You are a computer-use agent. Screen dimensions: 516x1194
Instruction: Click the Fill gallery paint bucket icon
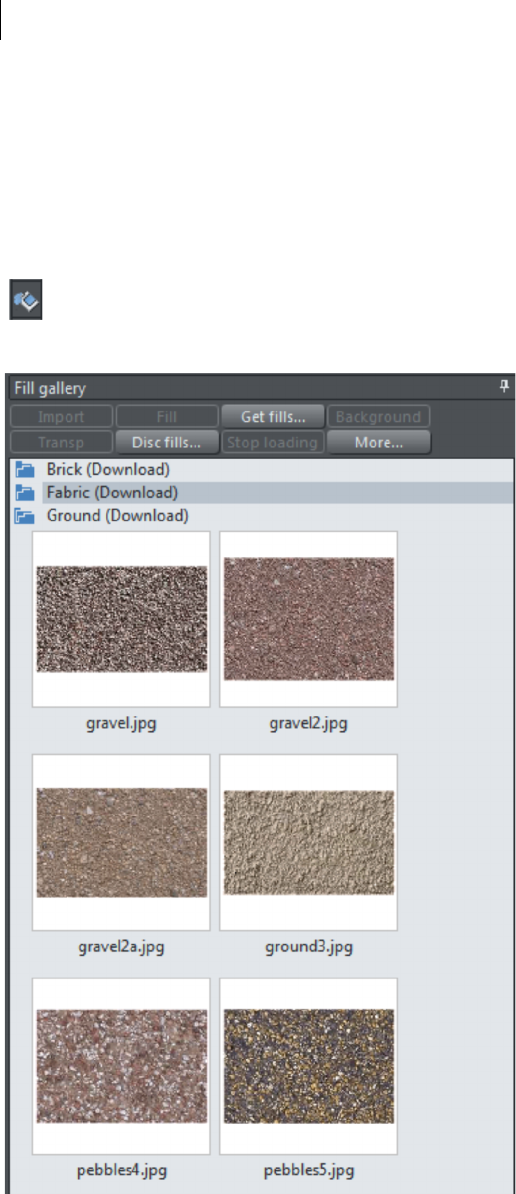[x=26, y=299]
